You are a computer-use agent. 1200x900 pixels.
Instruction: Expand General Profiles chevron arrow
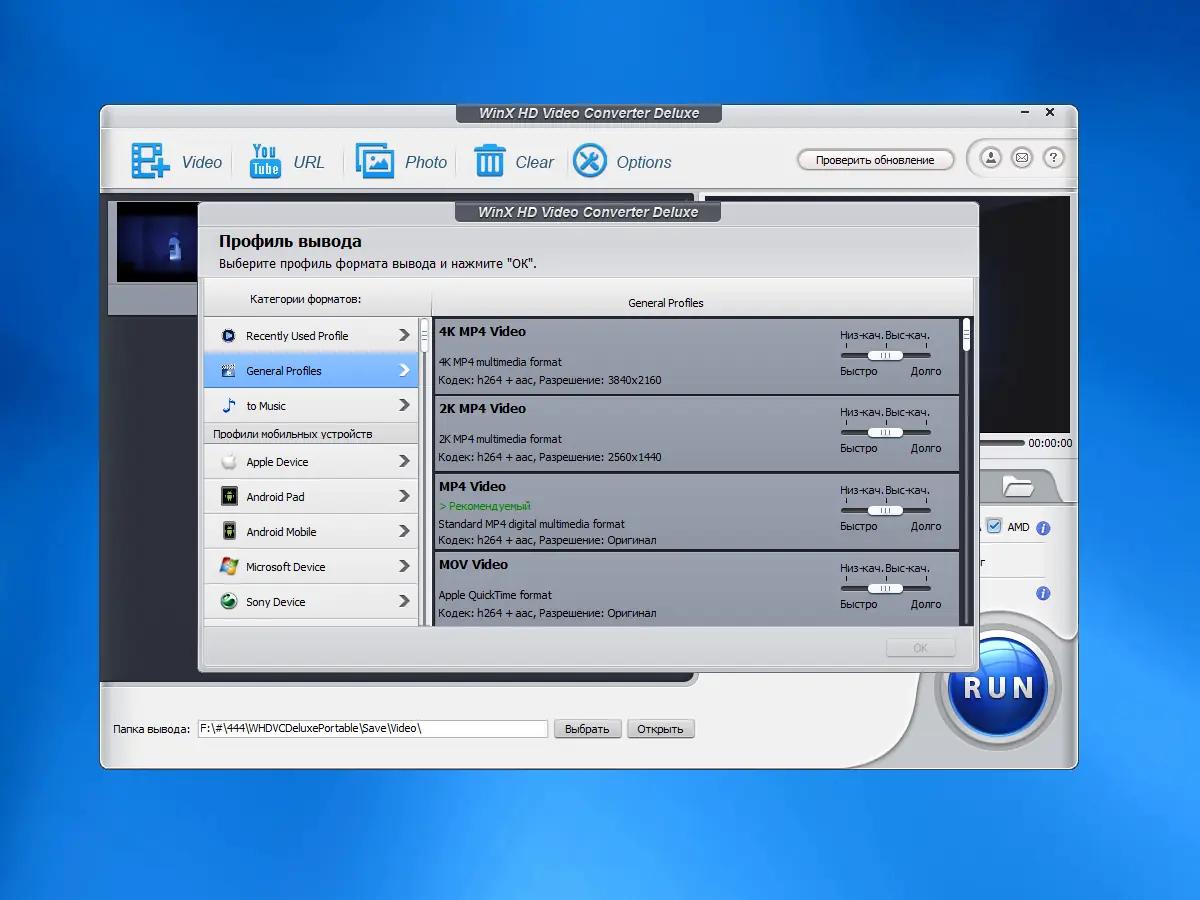404,371
